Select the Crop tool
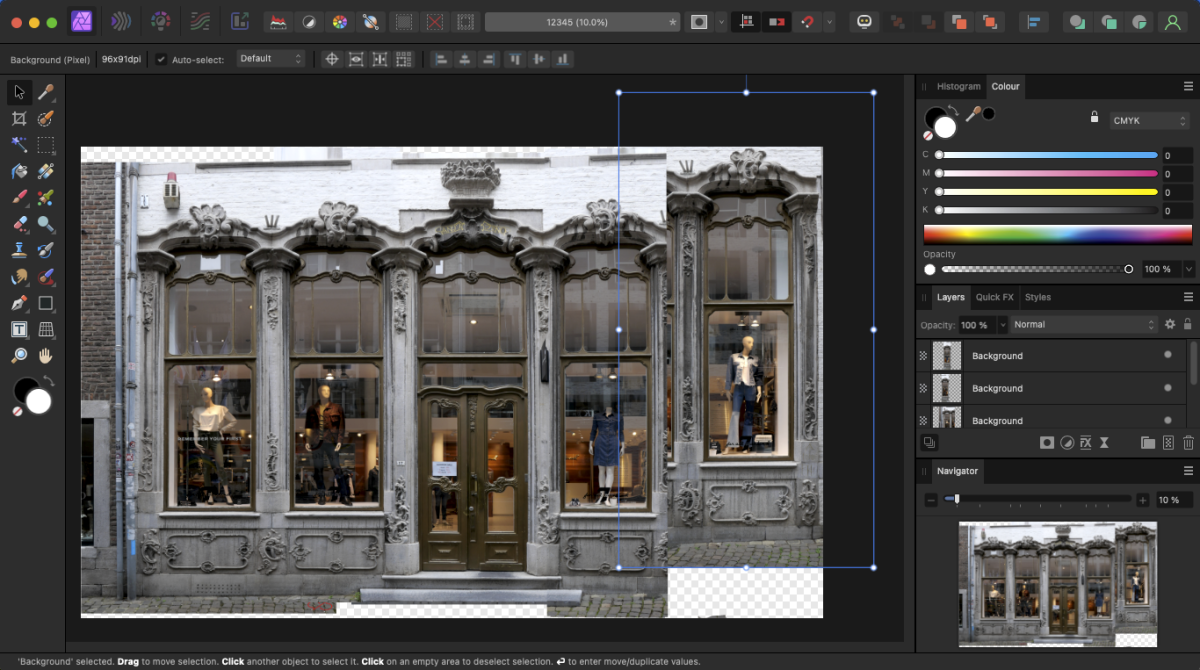1200x670 pixels. tap(19, 119)
